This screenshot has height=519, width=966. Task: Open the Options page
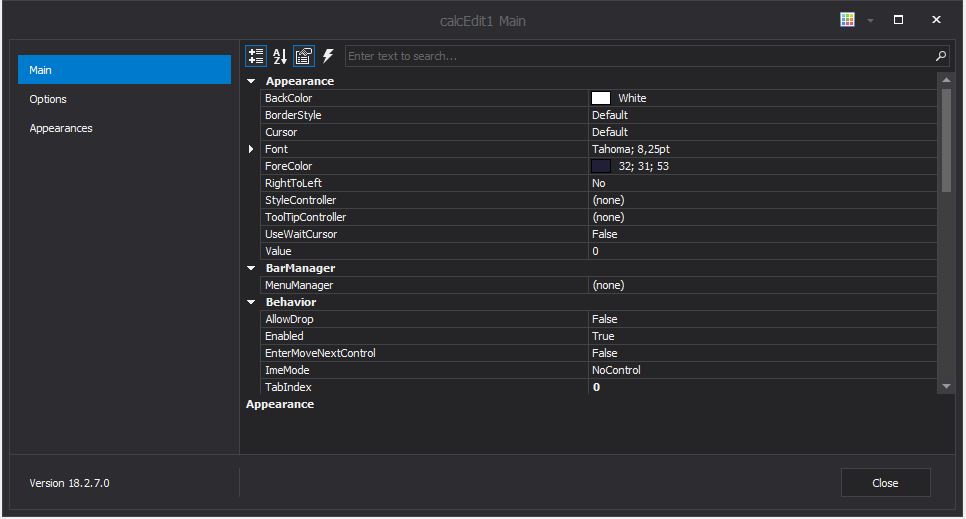click(x=124, y=99)
